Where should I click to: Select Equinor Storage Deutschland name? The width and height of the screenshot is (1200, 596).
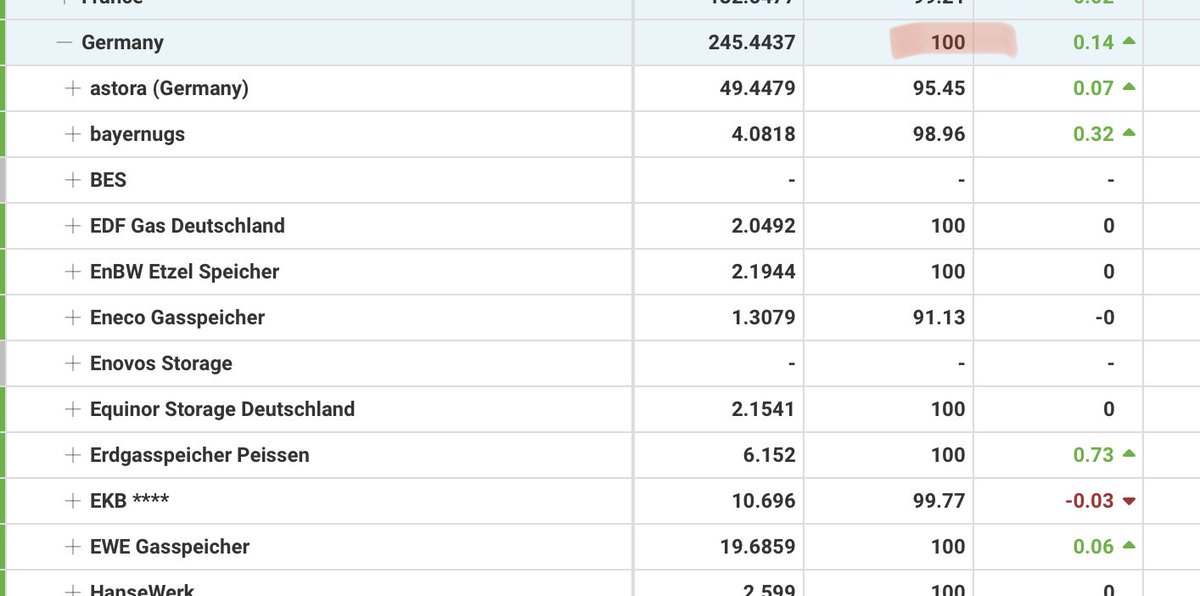tap(222, 409)
